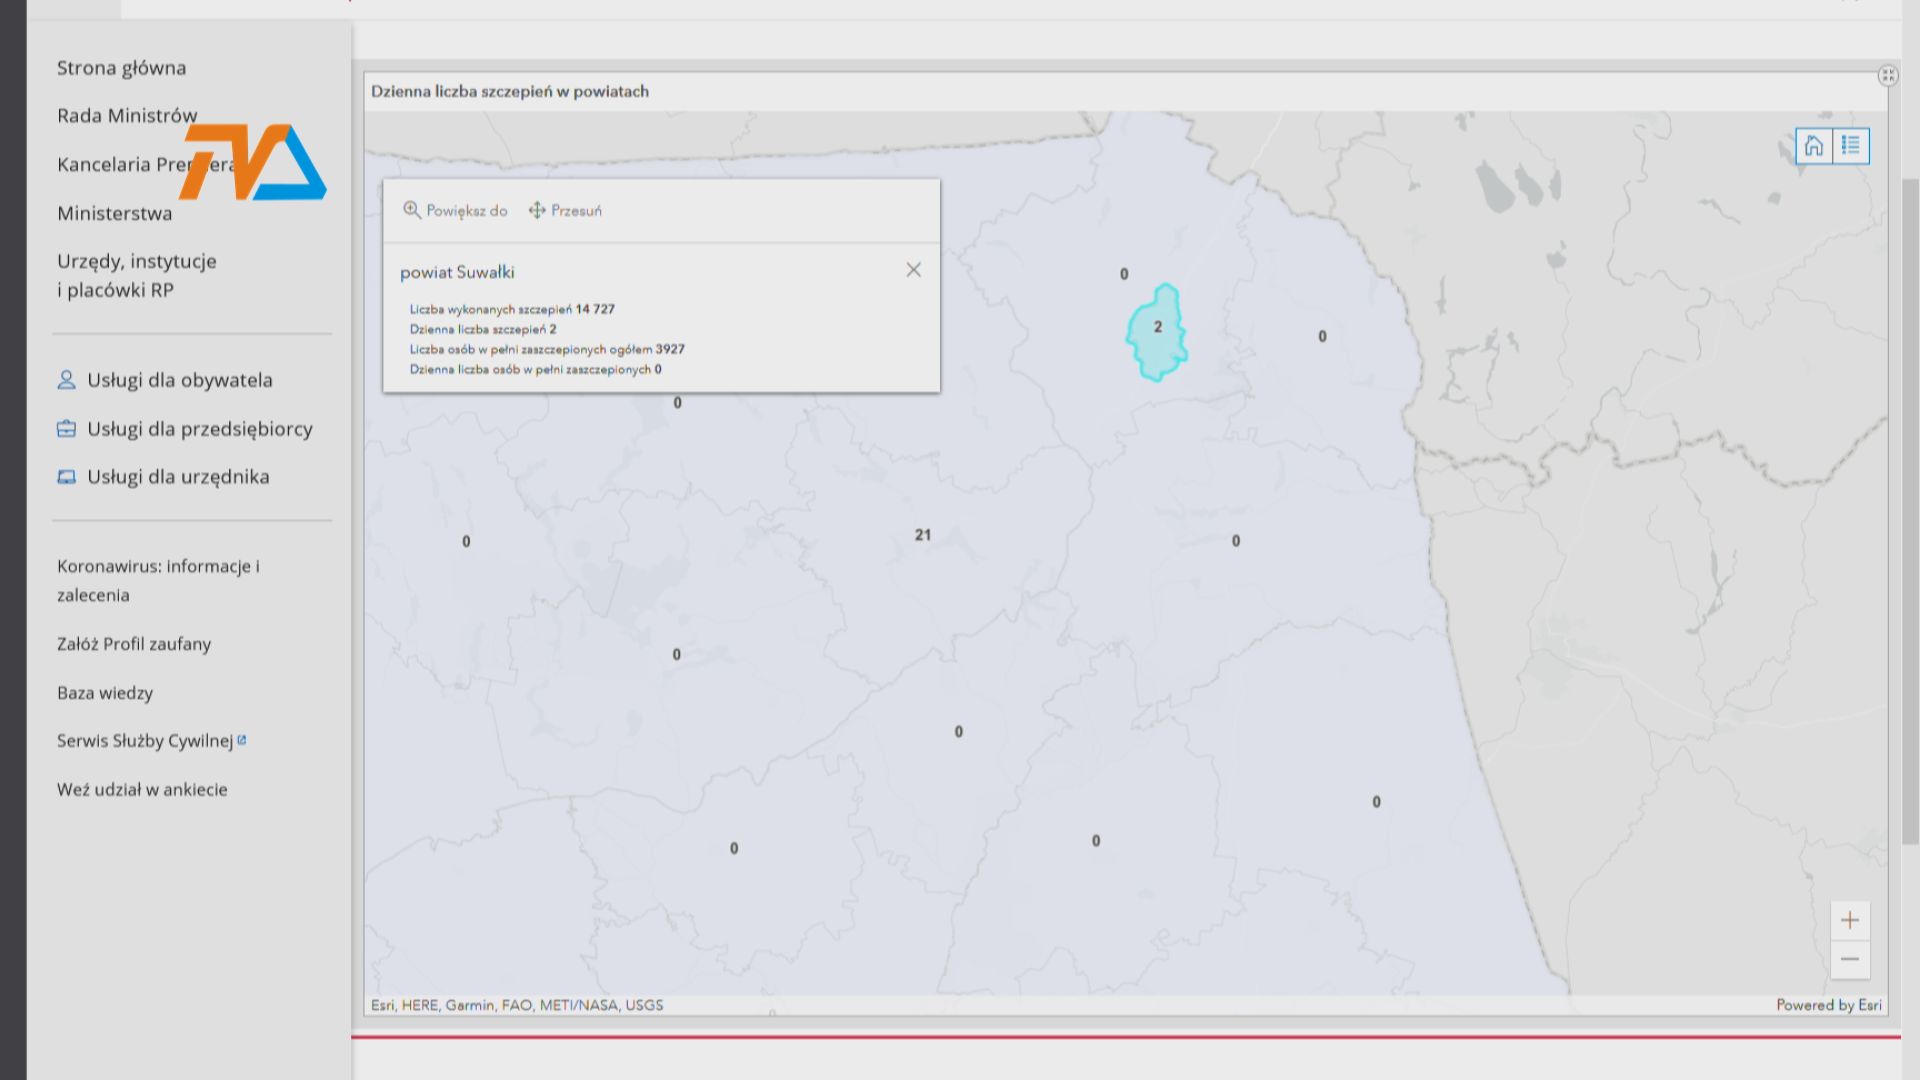The width and height of the screenshot is (1920, 1080).
Task: Click the person icon for Usługi dla obywatela
Action: [x=66, y=380]
